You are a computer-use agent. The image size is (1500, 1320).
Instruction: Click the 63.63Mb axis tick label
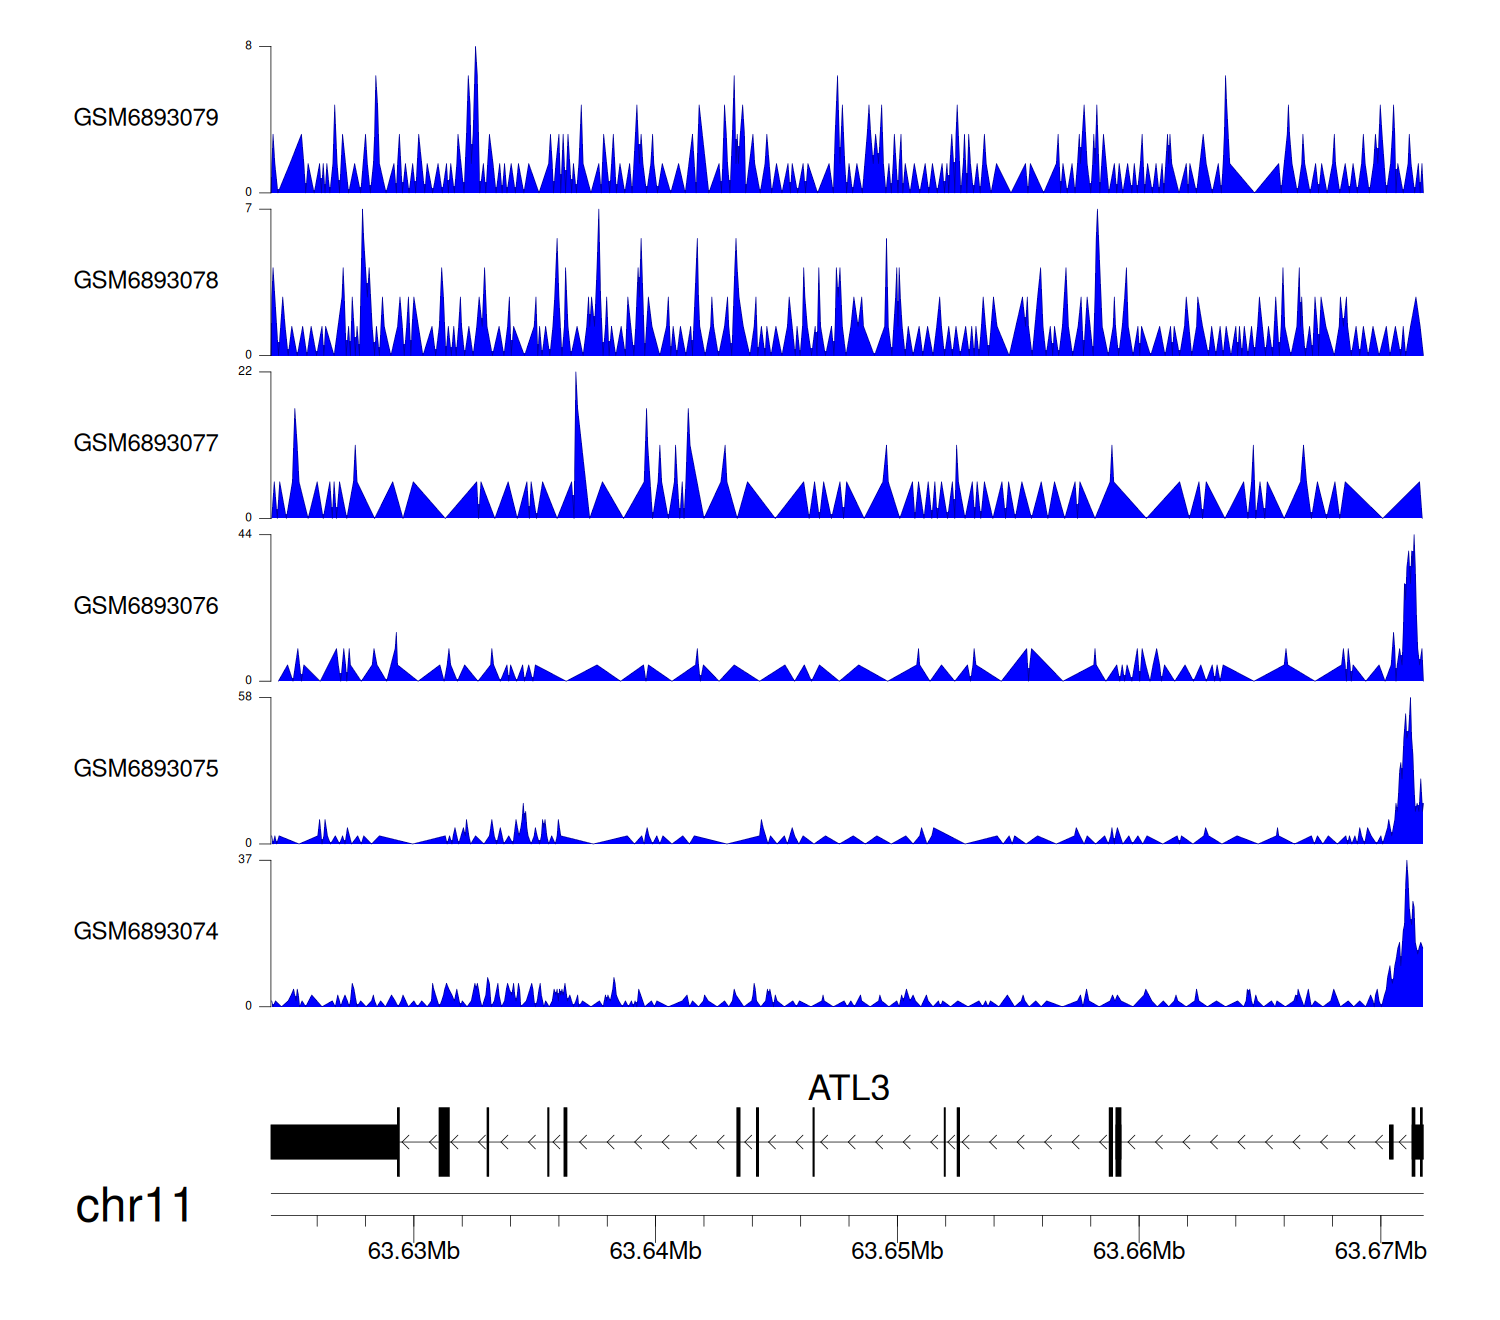coord(413,1251)
